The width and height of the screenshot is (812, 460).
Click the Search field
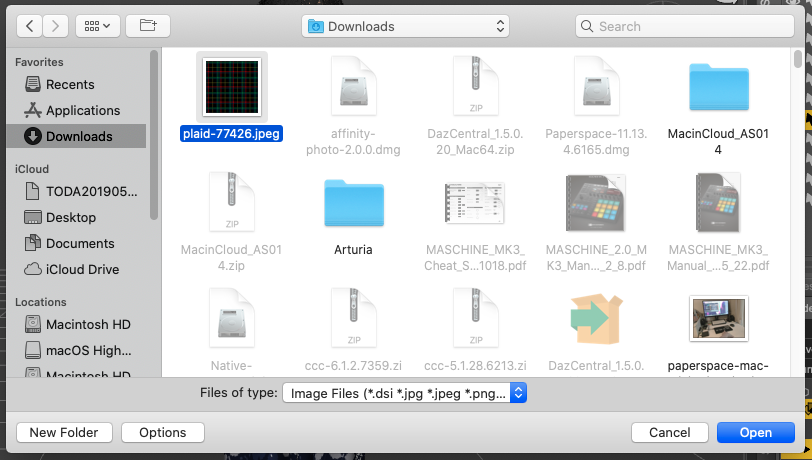pyautogui.click(x=685, y=26)
